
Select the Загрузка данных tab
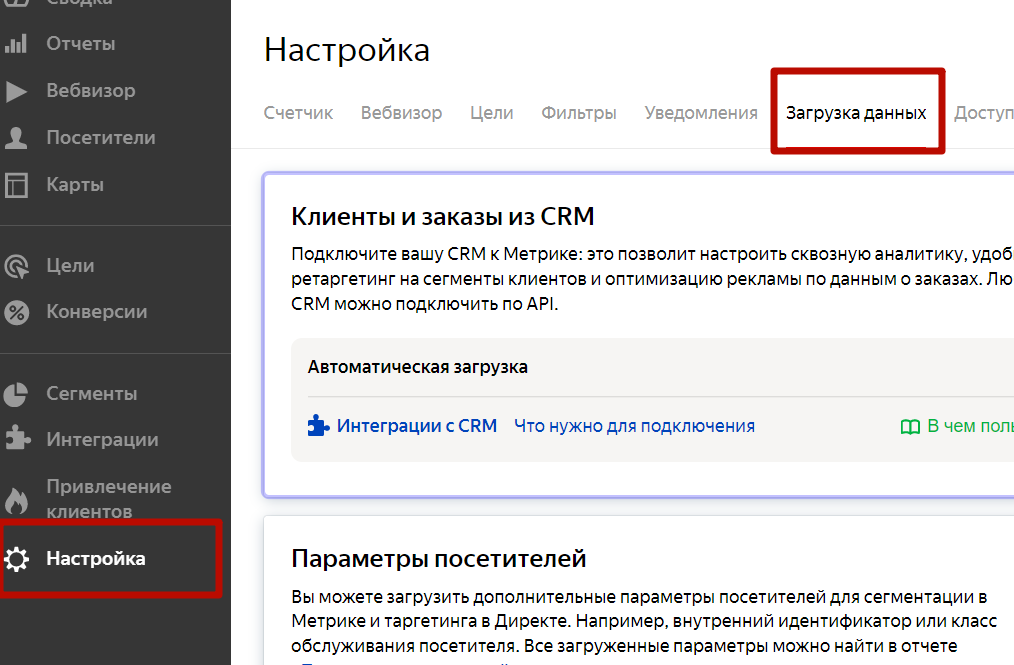856,113
